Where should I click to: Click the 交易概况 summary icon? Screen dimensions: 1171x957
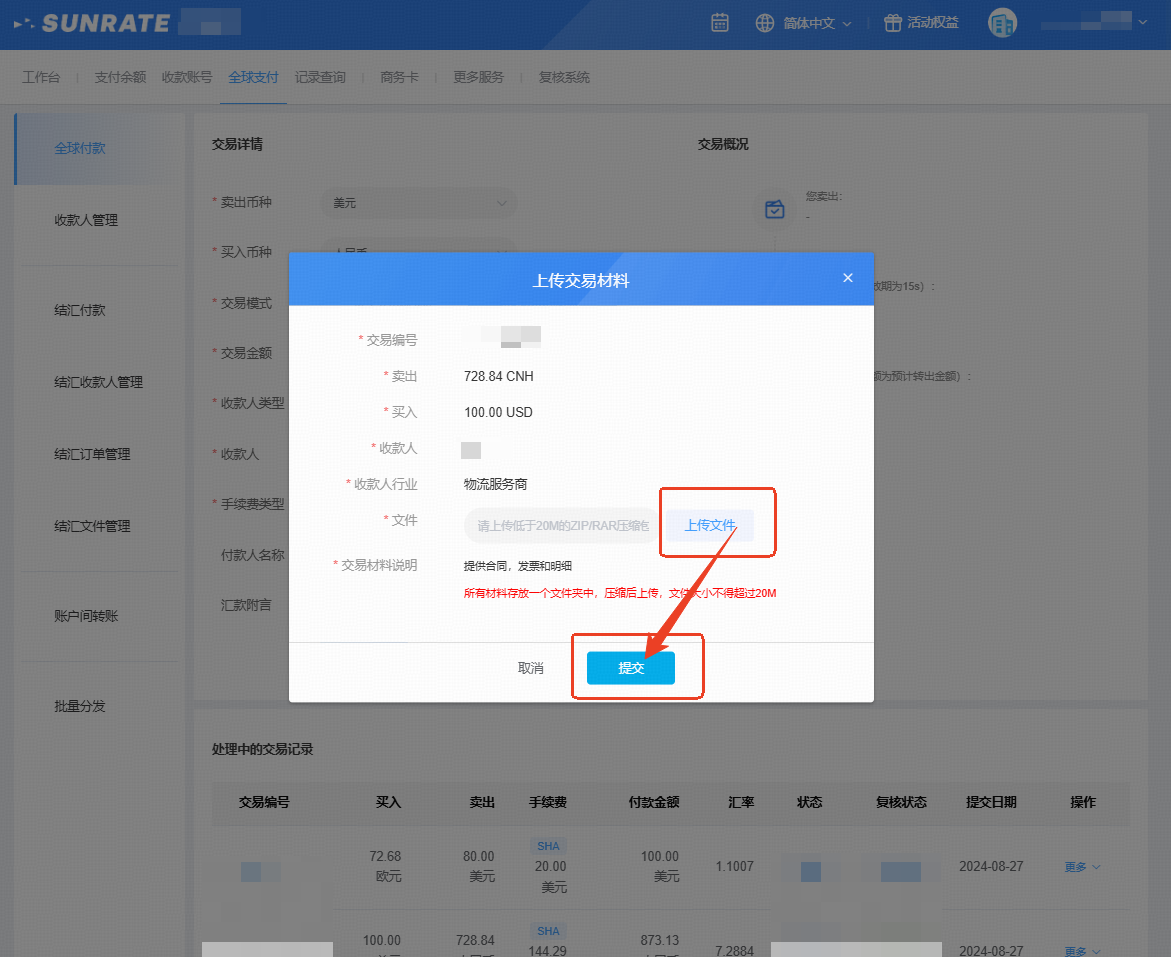point(774,209)
